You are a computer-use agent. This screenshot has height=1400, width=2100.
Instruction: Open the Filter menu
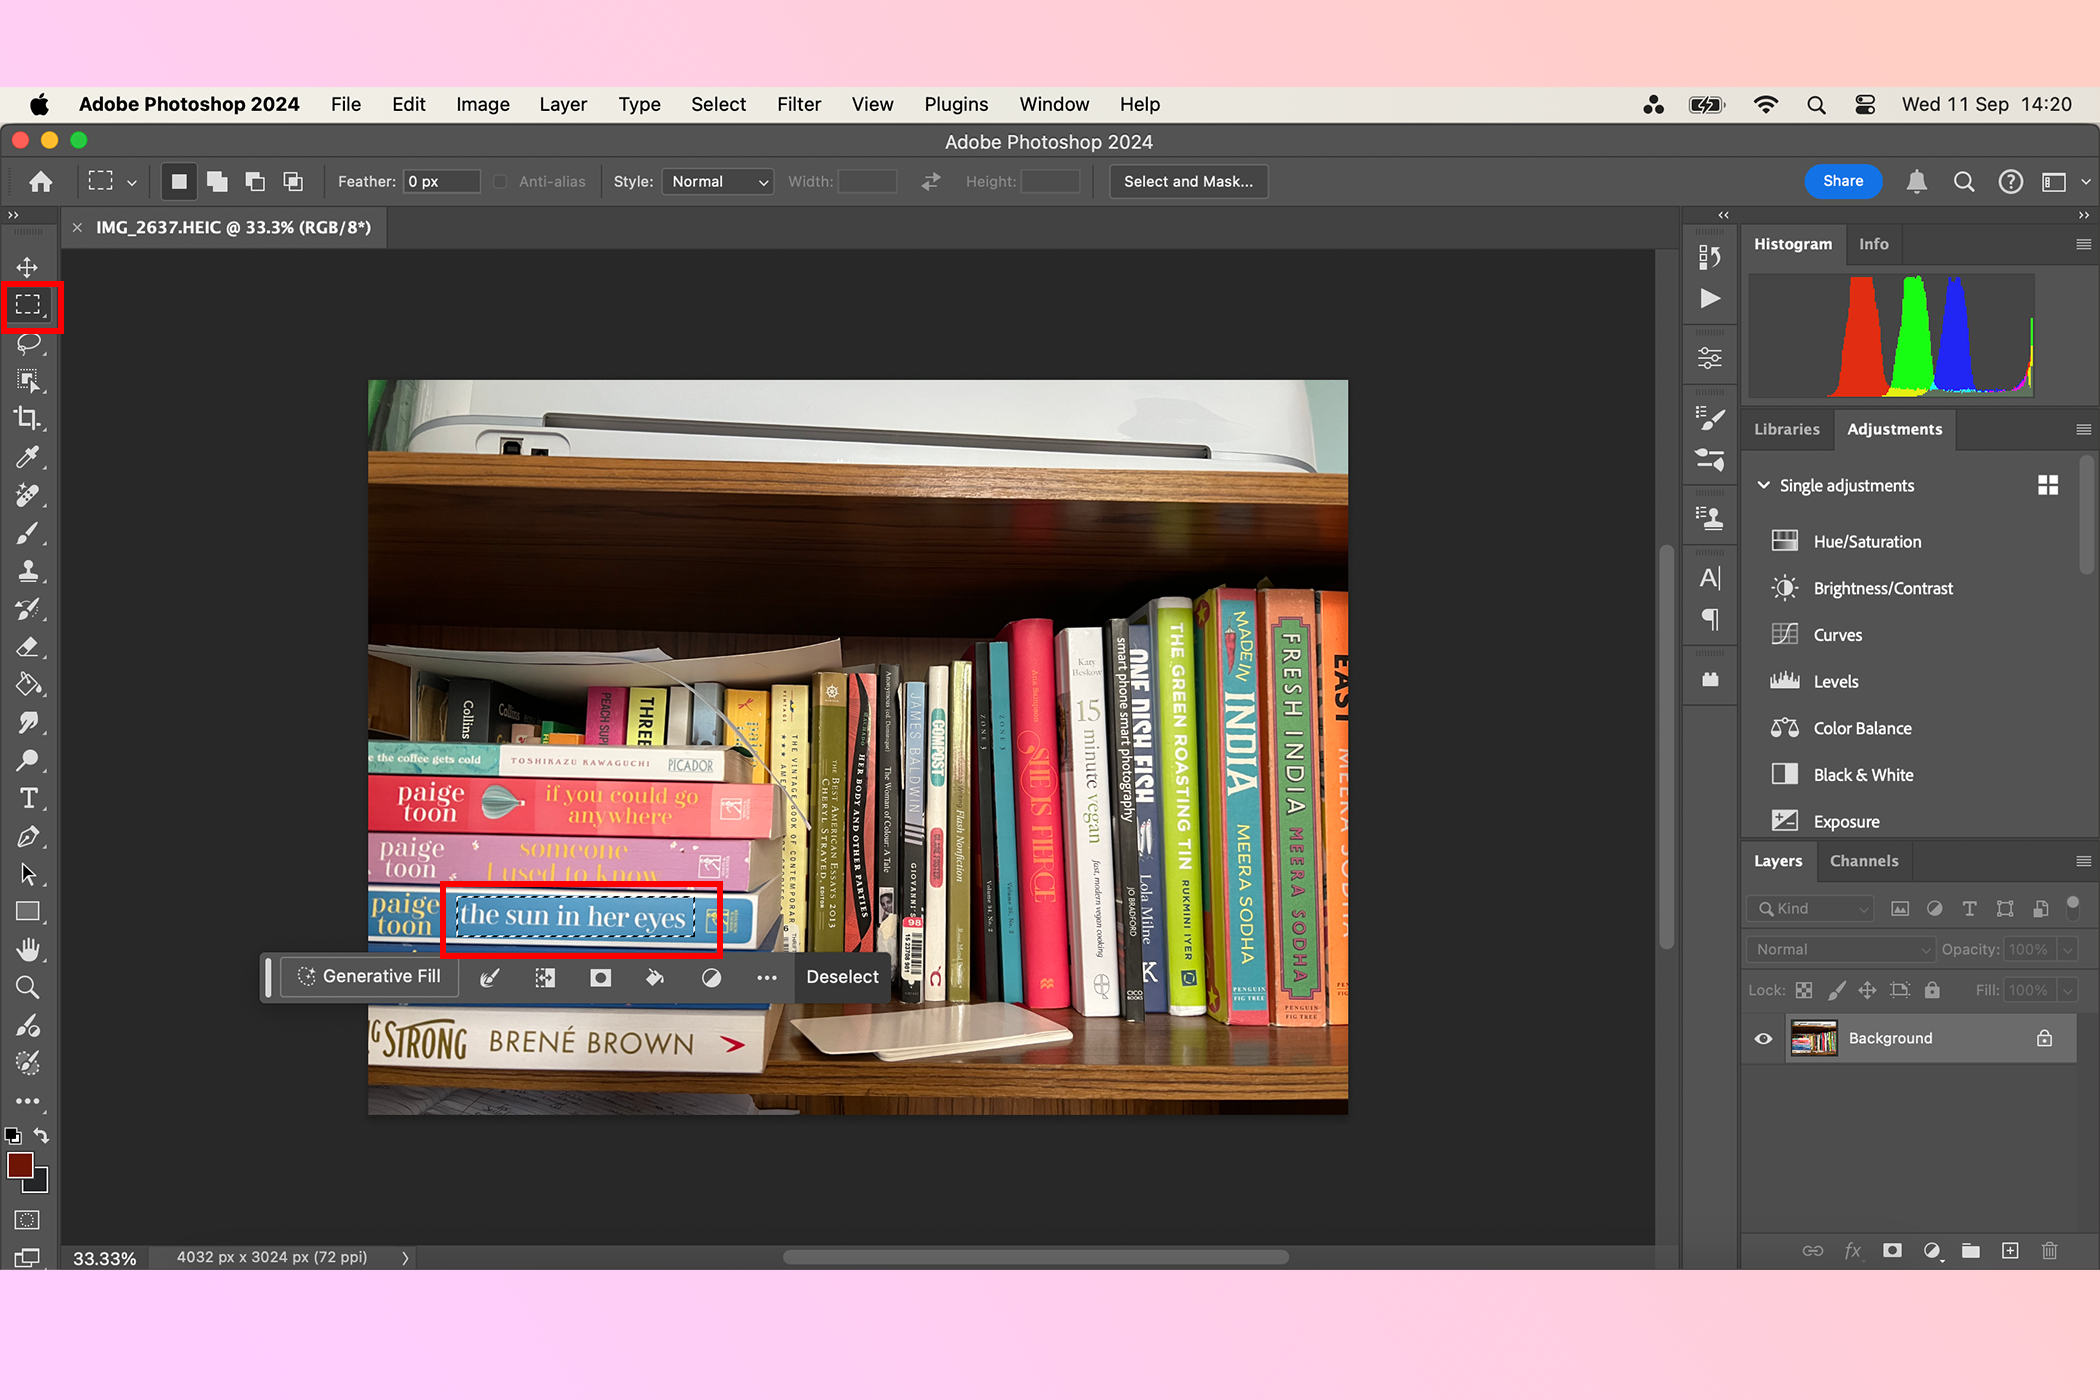pos(798,104)
